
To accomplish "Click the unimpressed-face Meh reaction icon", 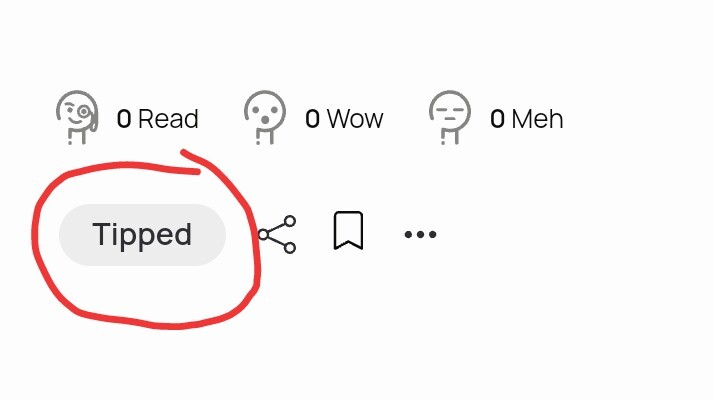I will point(450,117).
